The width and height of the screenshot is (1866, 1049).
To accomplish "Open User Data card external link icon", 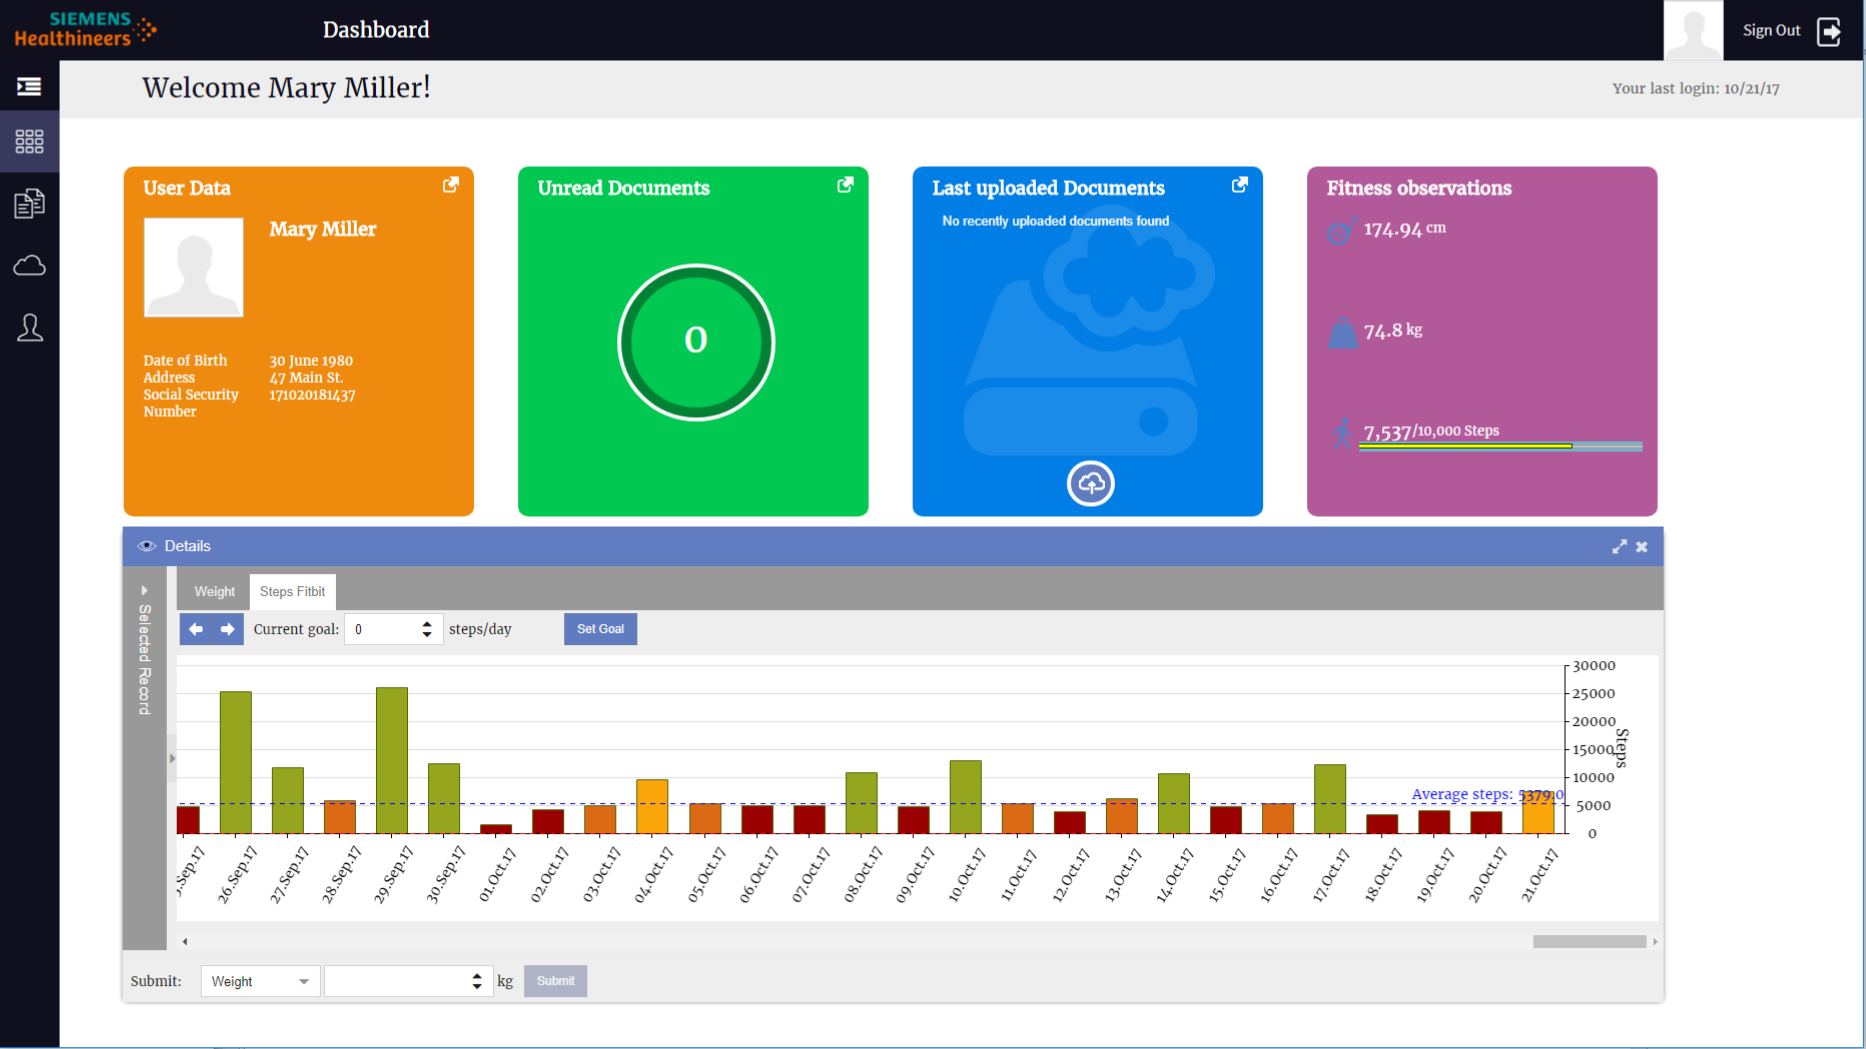I will 451,185.
